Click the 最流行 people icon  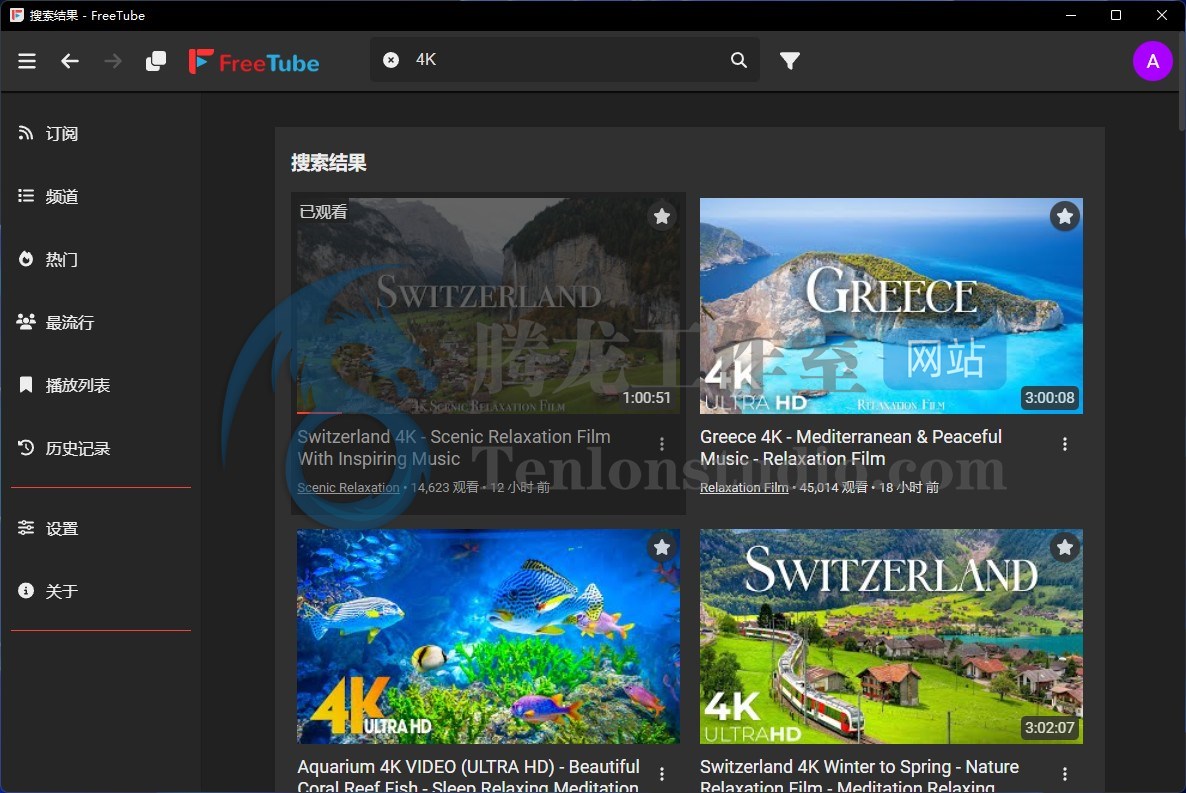[x=26, y=322]
